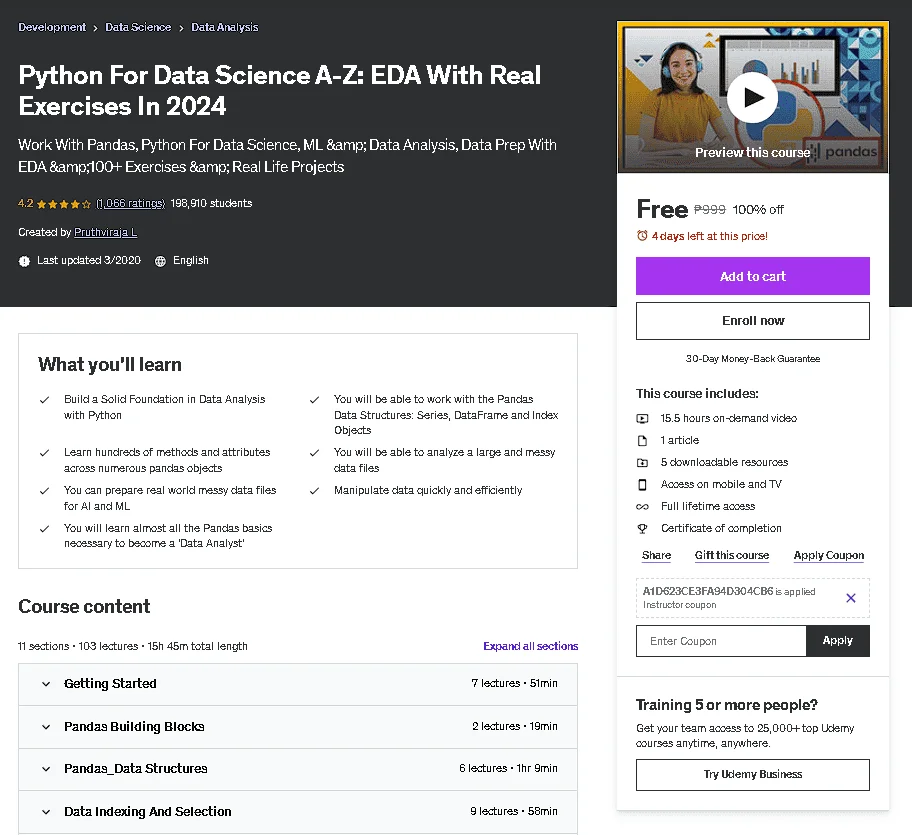Open the Data Science breadcrumb
This screenshot has width=912, height=835.
coord(138,27)
